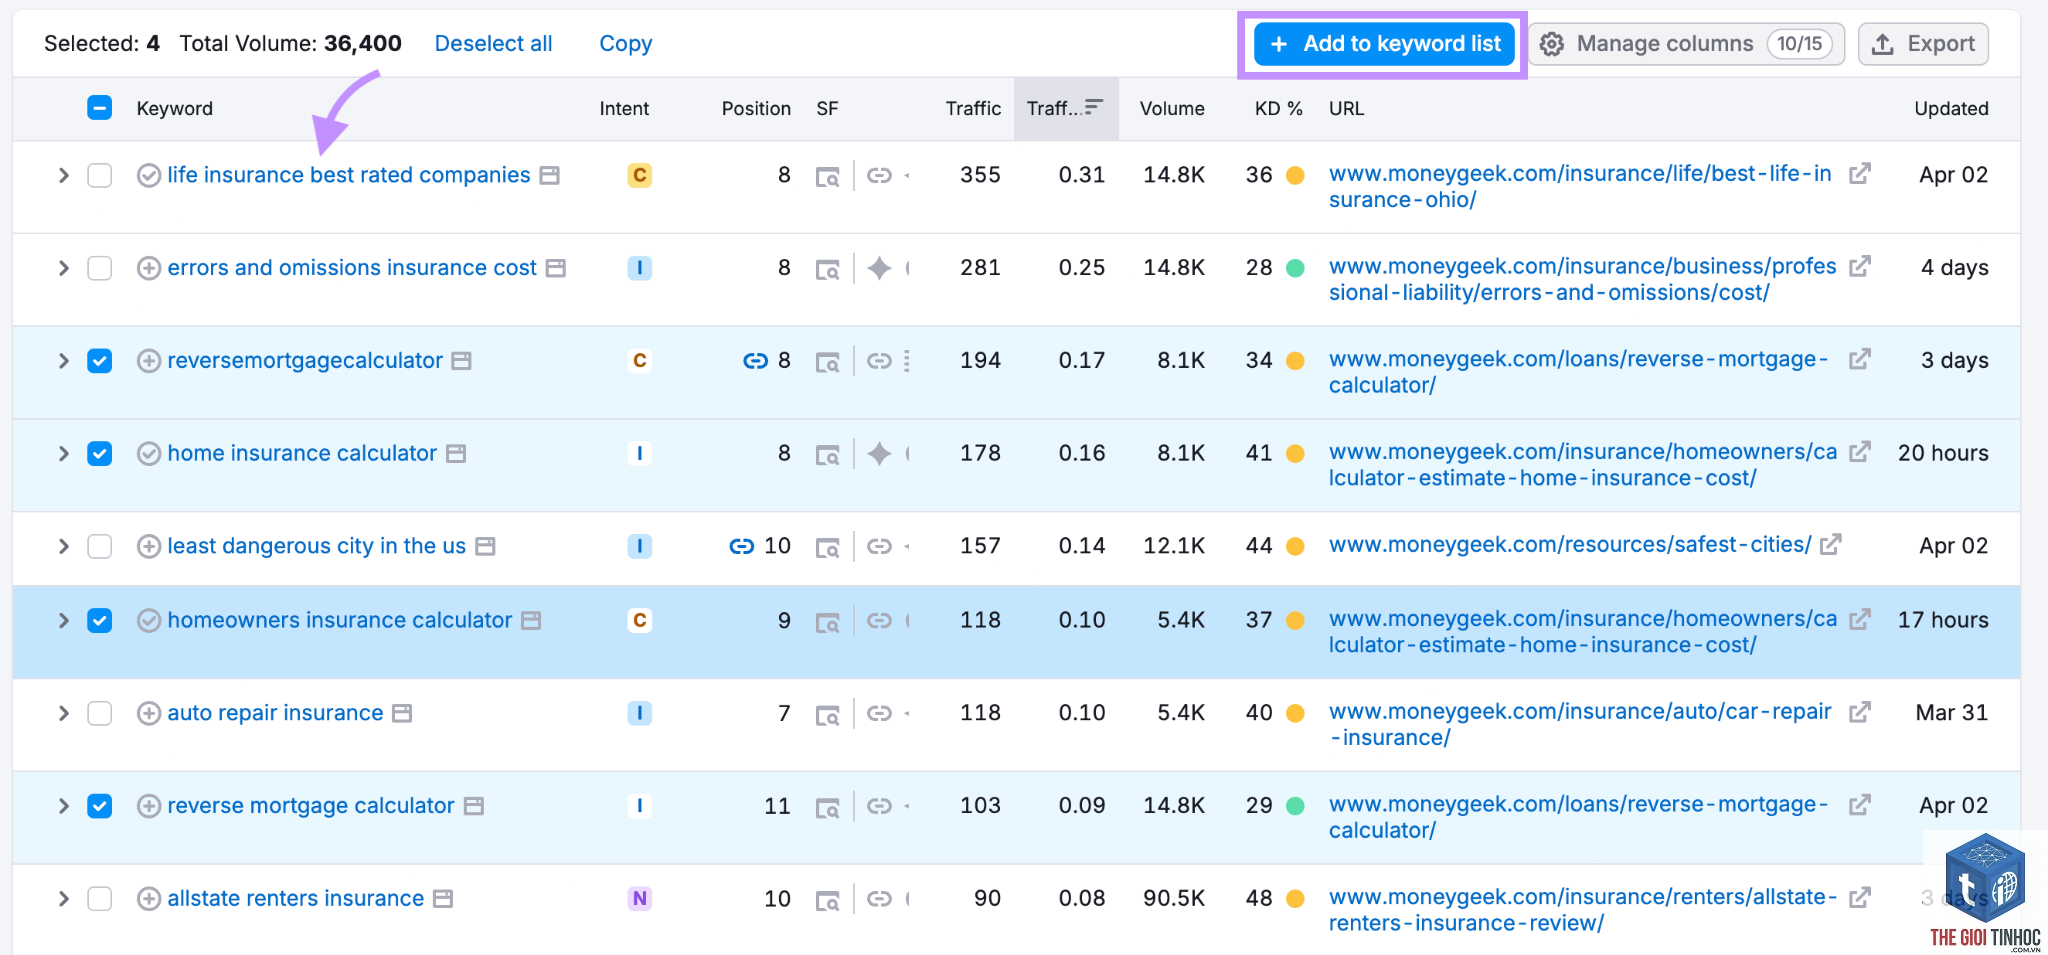2048x955 pixels.
Task: Copy the selected keywords
Action: [626, 43]
